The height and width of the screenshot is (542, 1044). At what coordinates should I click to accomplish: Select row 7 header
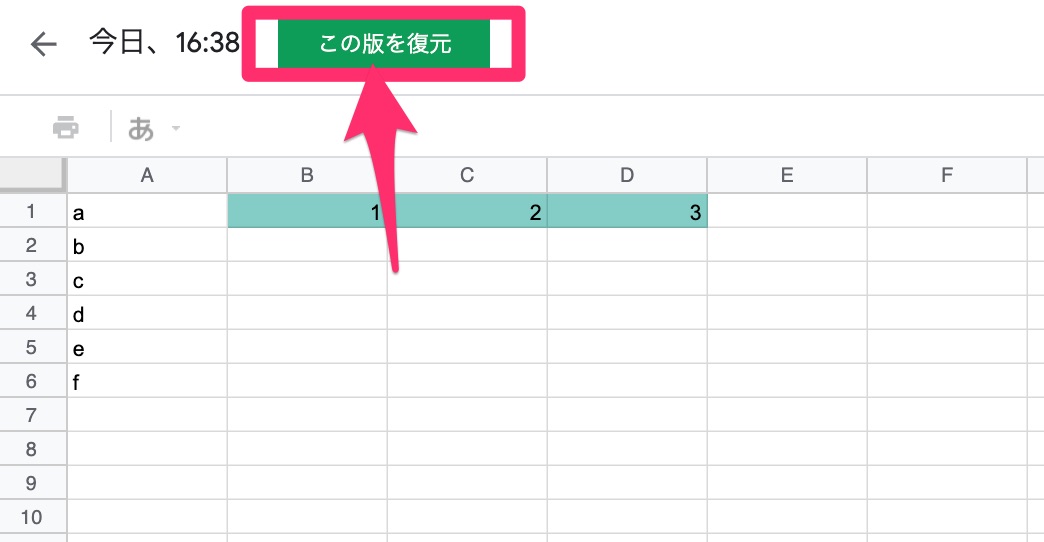[32, 415]
